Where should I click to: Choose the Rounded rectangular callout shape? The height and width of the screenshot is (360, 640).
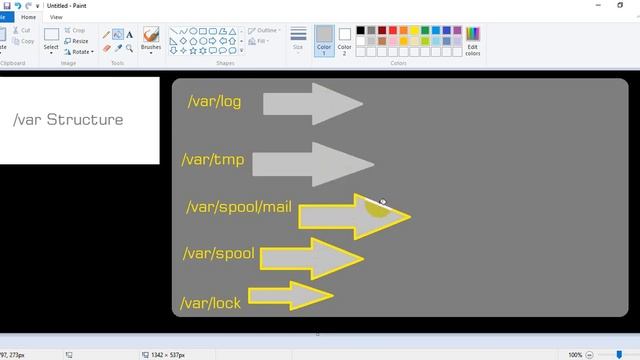click(x=213, y=51)
